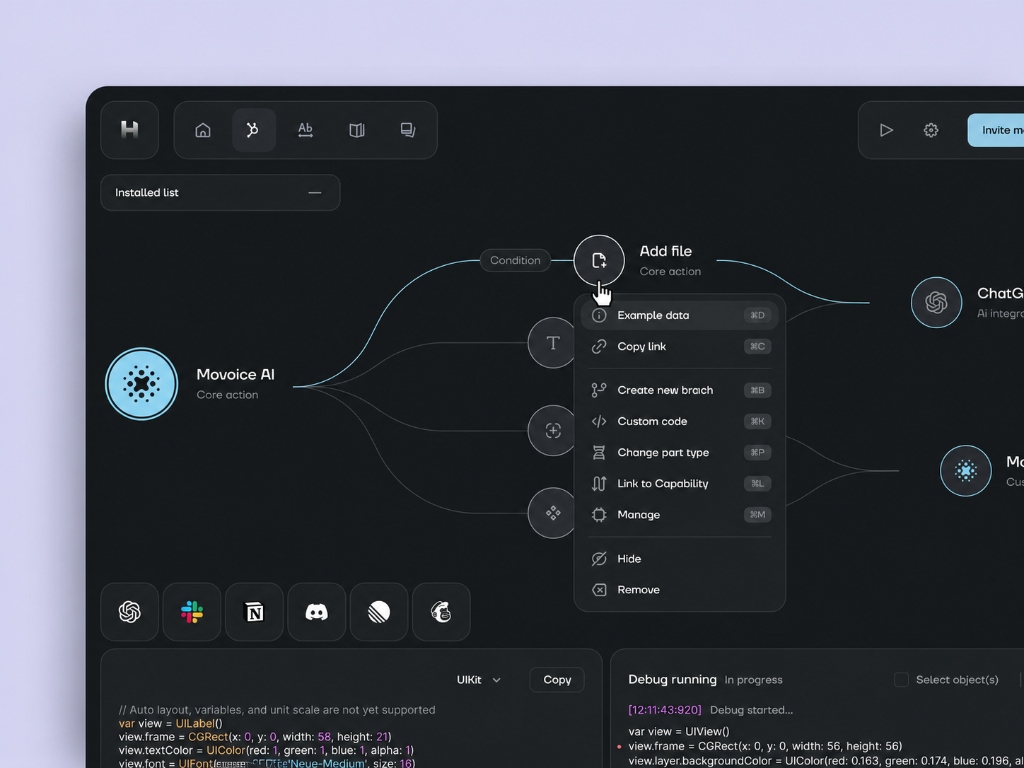Select the four-diamonds component node
Image resolution: width=1024 pixels, height=768 pixels.
pos(552,513)
